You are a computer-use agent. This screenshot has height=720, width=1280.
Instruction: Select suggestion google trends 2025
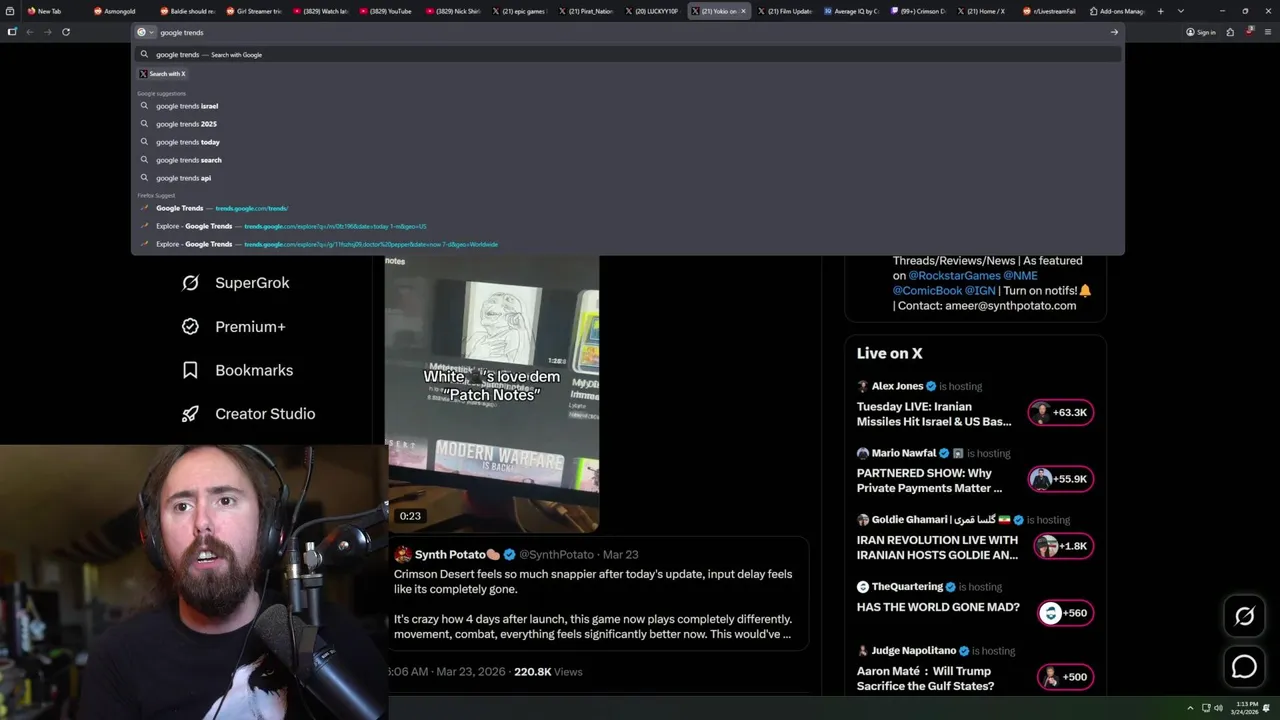[628, 124]
